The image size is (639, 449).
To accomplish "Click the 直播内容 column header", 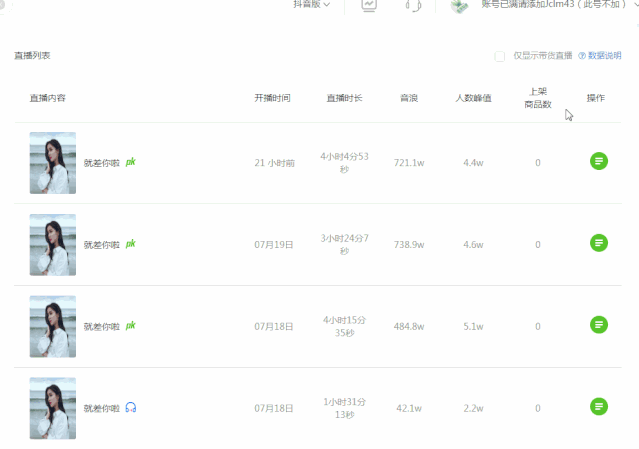I will [x=48, y=98].
